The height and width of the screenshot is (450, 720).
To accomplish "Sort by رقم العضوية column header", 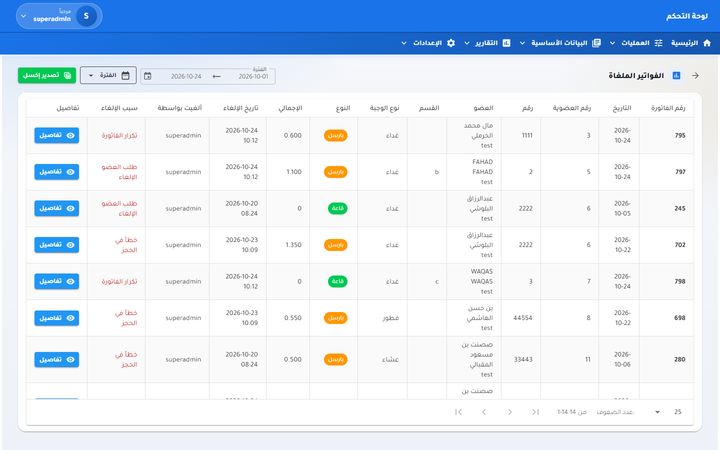I will click(x=572, y=108).
